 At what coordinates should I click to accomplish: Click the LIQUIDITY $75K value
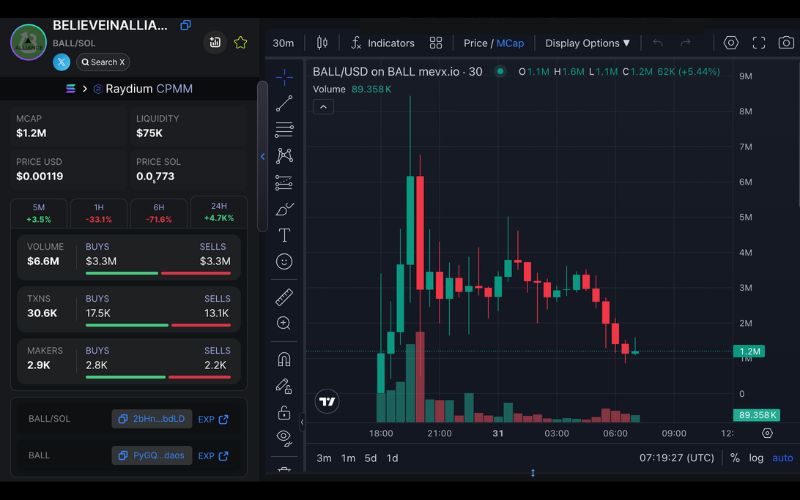click(149, 133)
